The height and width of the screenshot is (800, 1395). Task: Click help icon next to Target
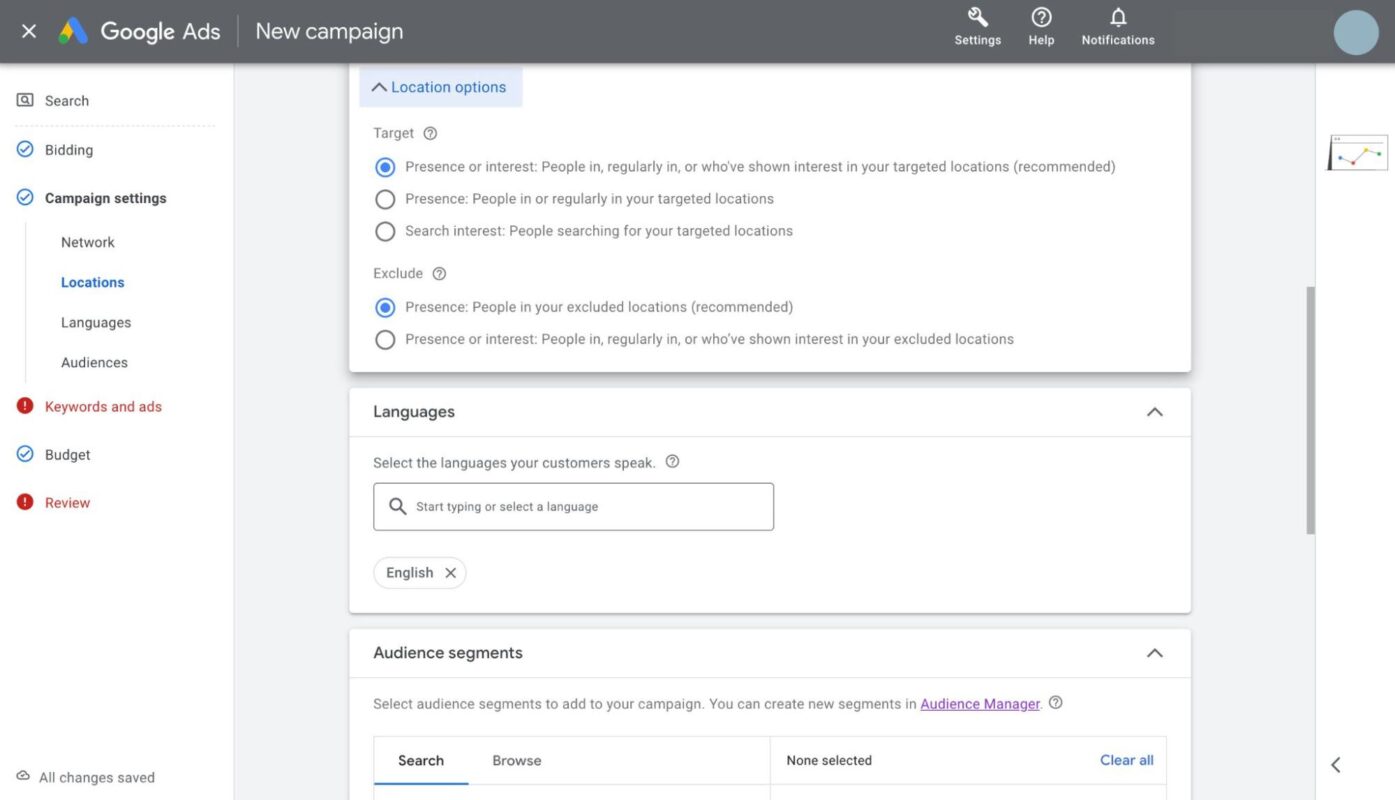click(x=430, y=133)
